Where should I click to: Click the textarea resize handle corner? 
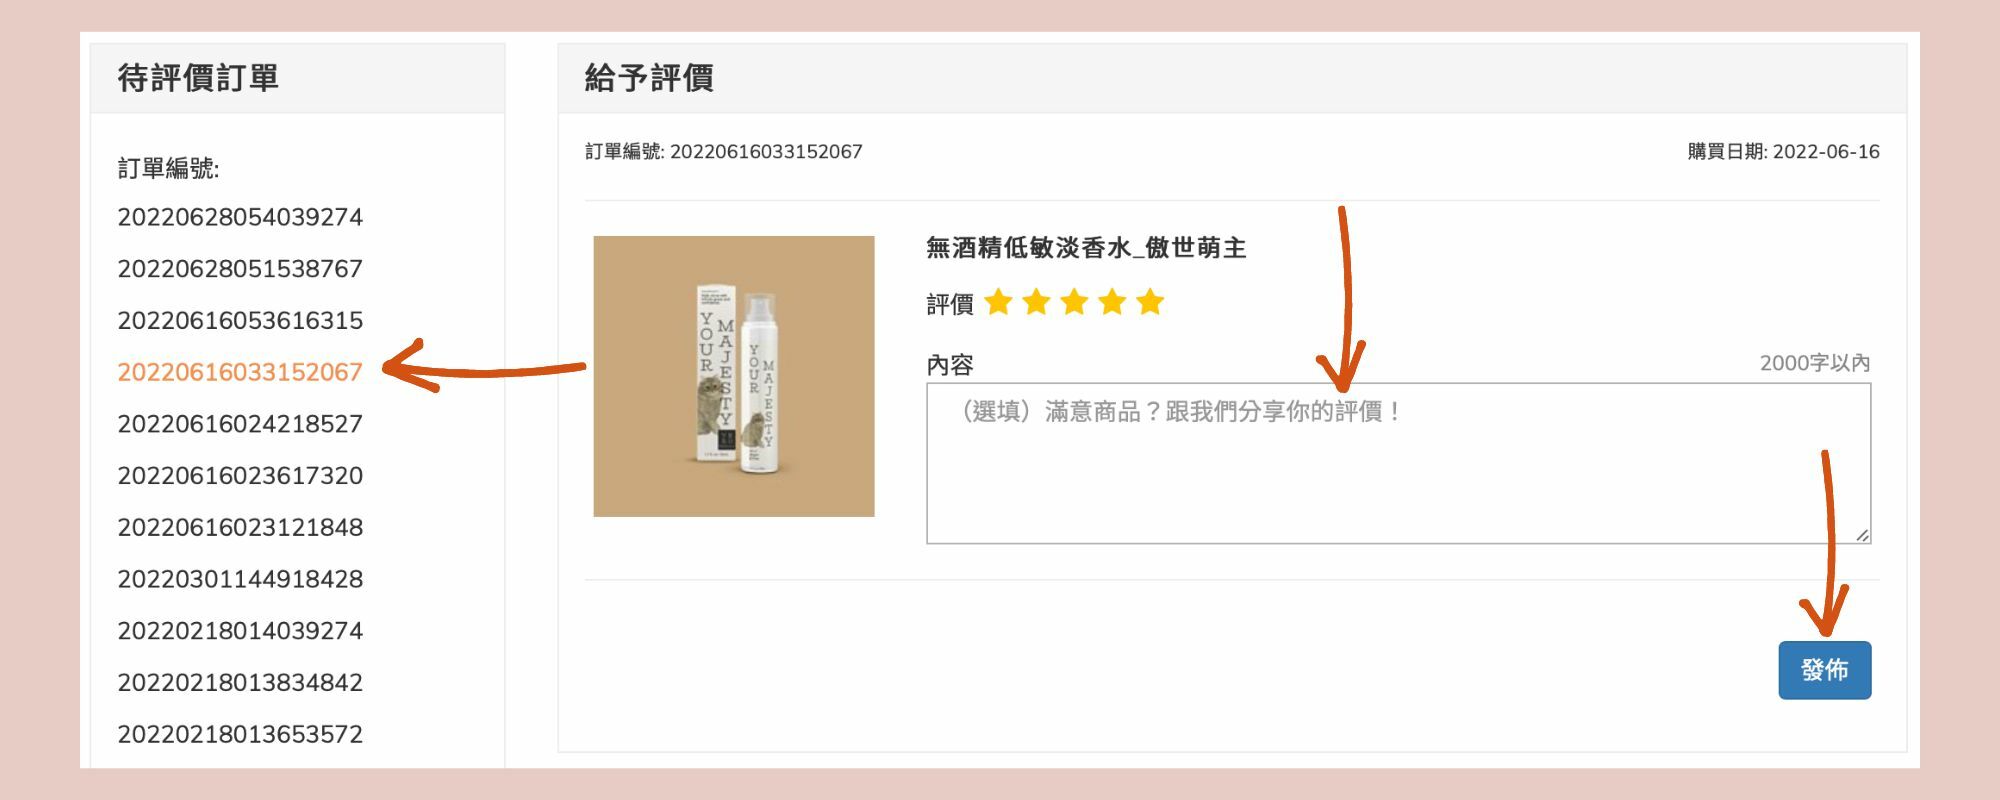1862,536
